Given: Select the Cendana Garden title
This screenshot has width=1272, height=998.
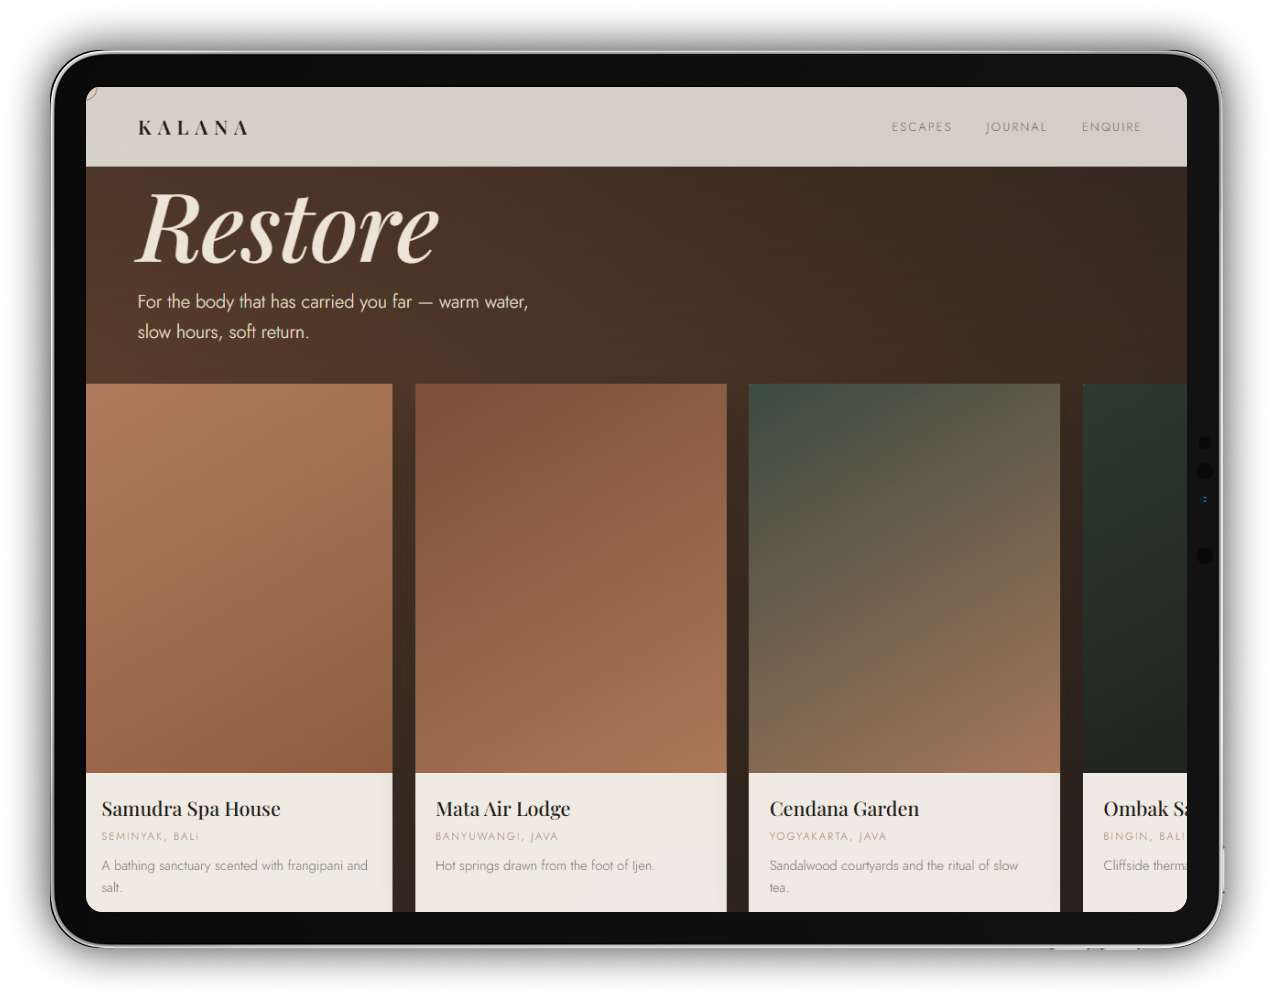Looking at the screenshot, I should (844, 809).
